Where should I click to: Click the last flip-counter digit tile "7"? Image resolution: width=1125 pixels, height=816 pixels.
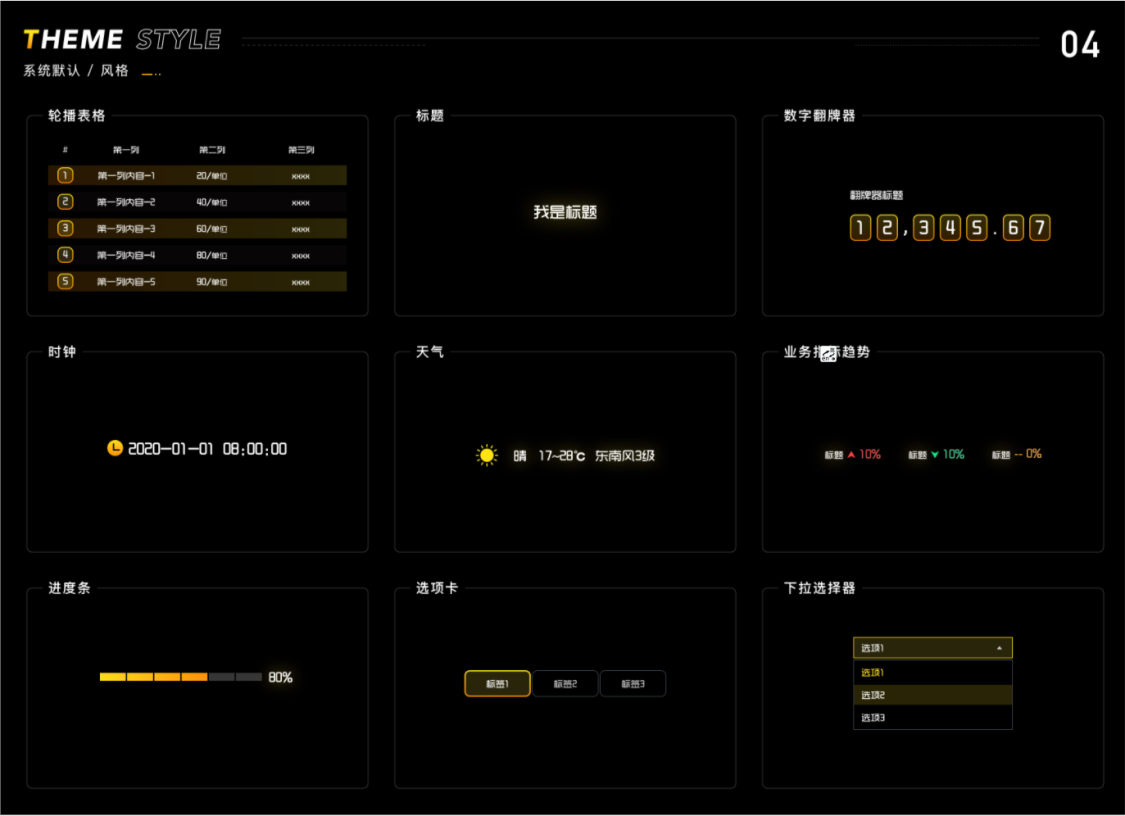click(x=1040, y=228)
